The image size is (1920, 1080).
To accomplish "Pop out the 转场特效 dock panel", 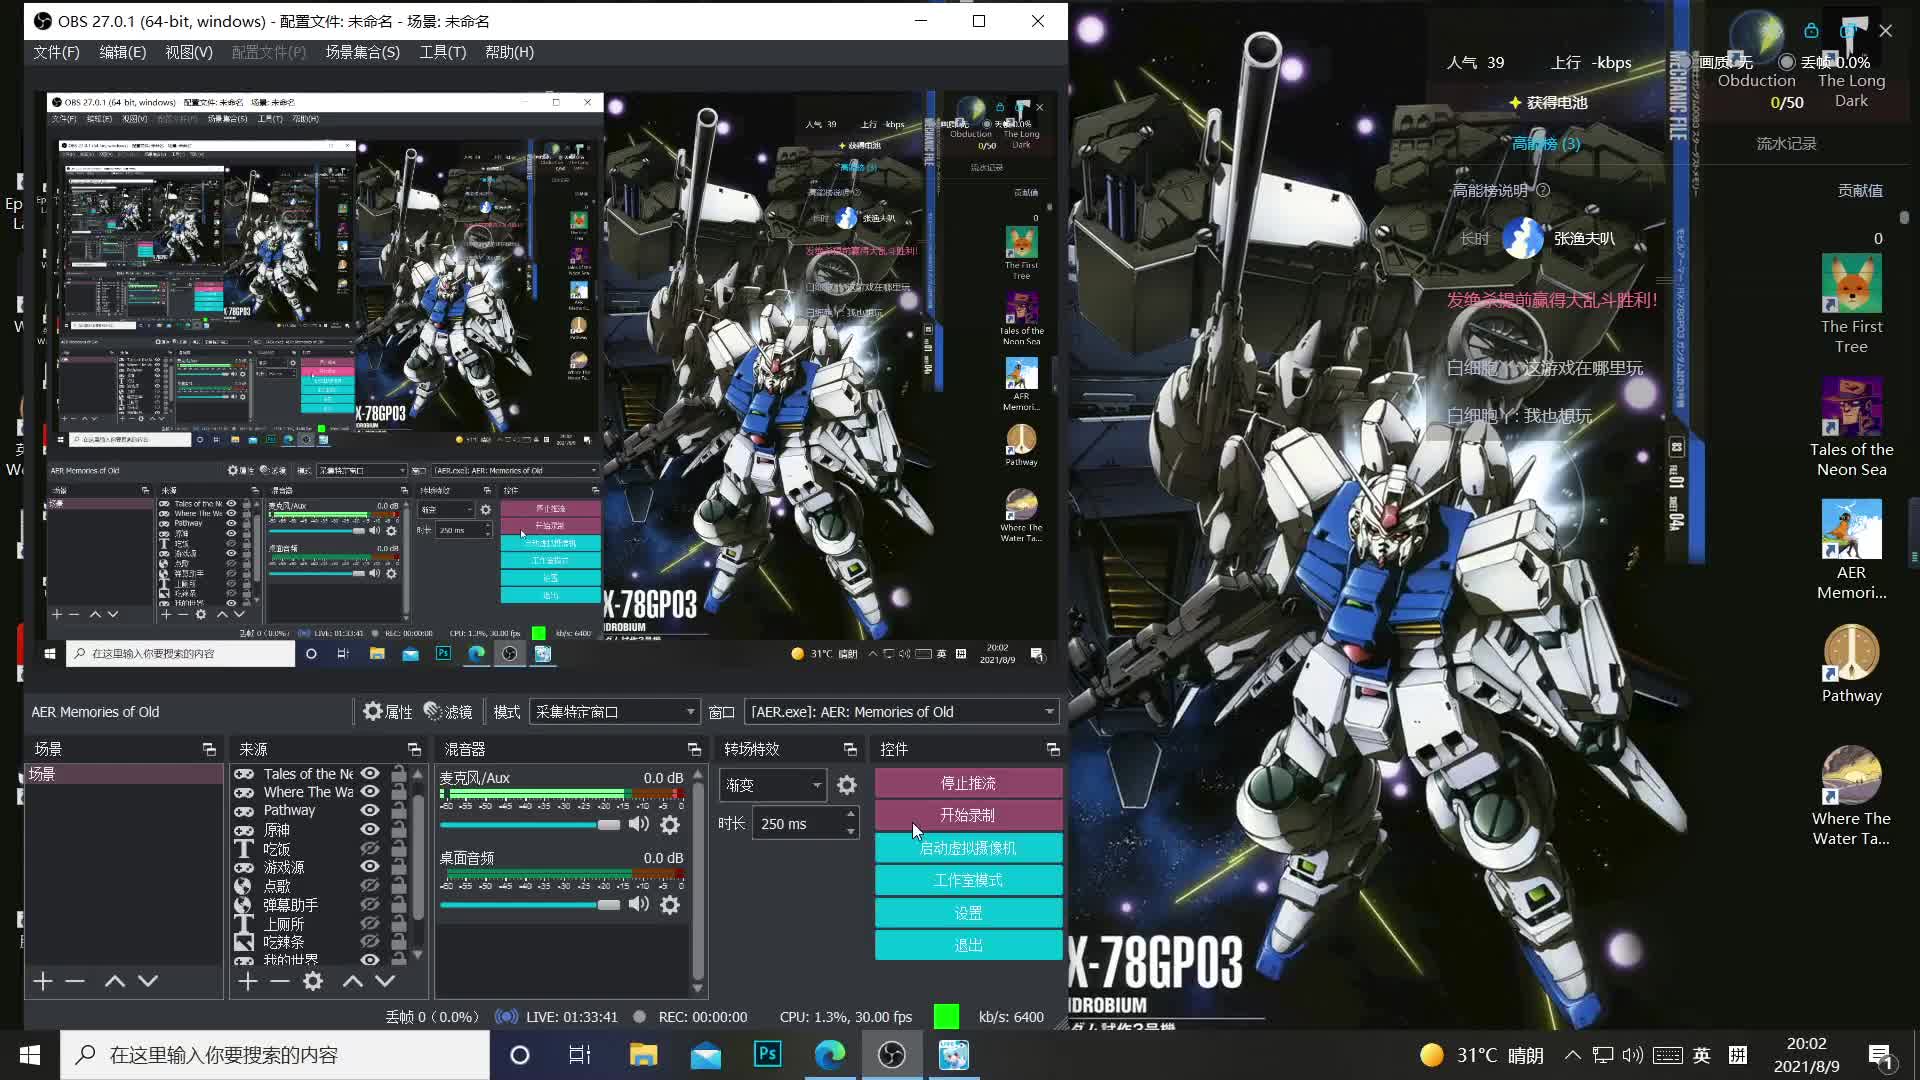I will (x=850, y=749).
